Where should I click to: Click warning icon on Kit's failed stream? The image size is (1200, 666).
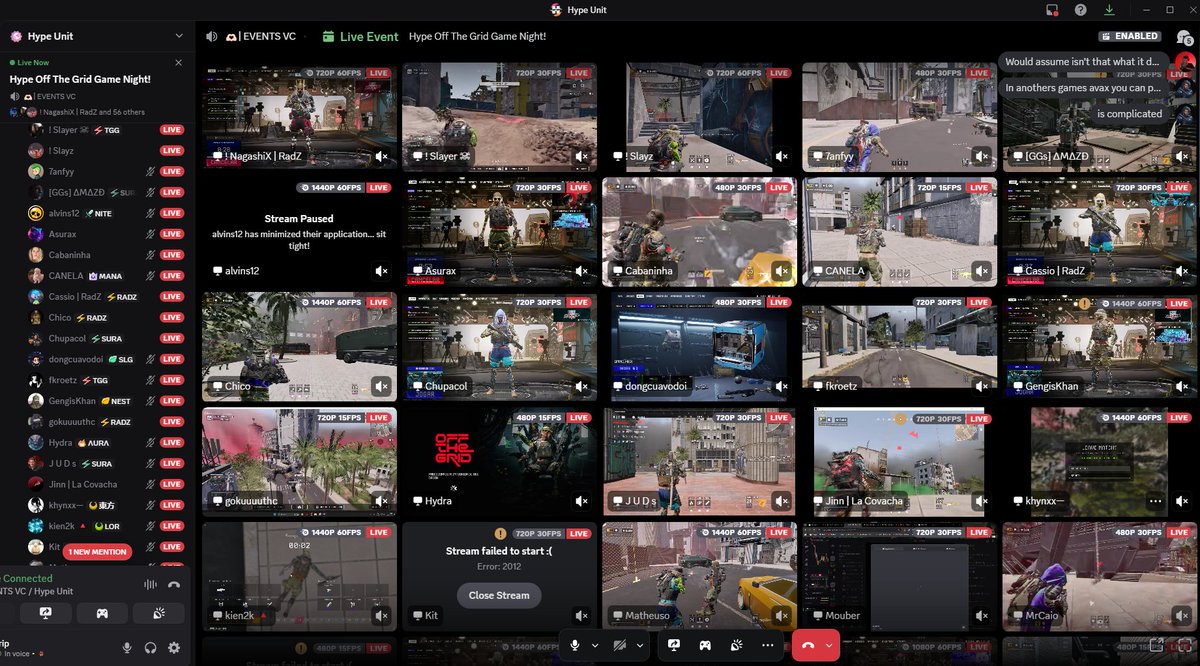(500, 534)
